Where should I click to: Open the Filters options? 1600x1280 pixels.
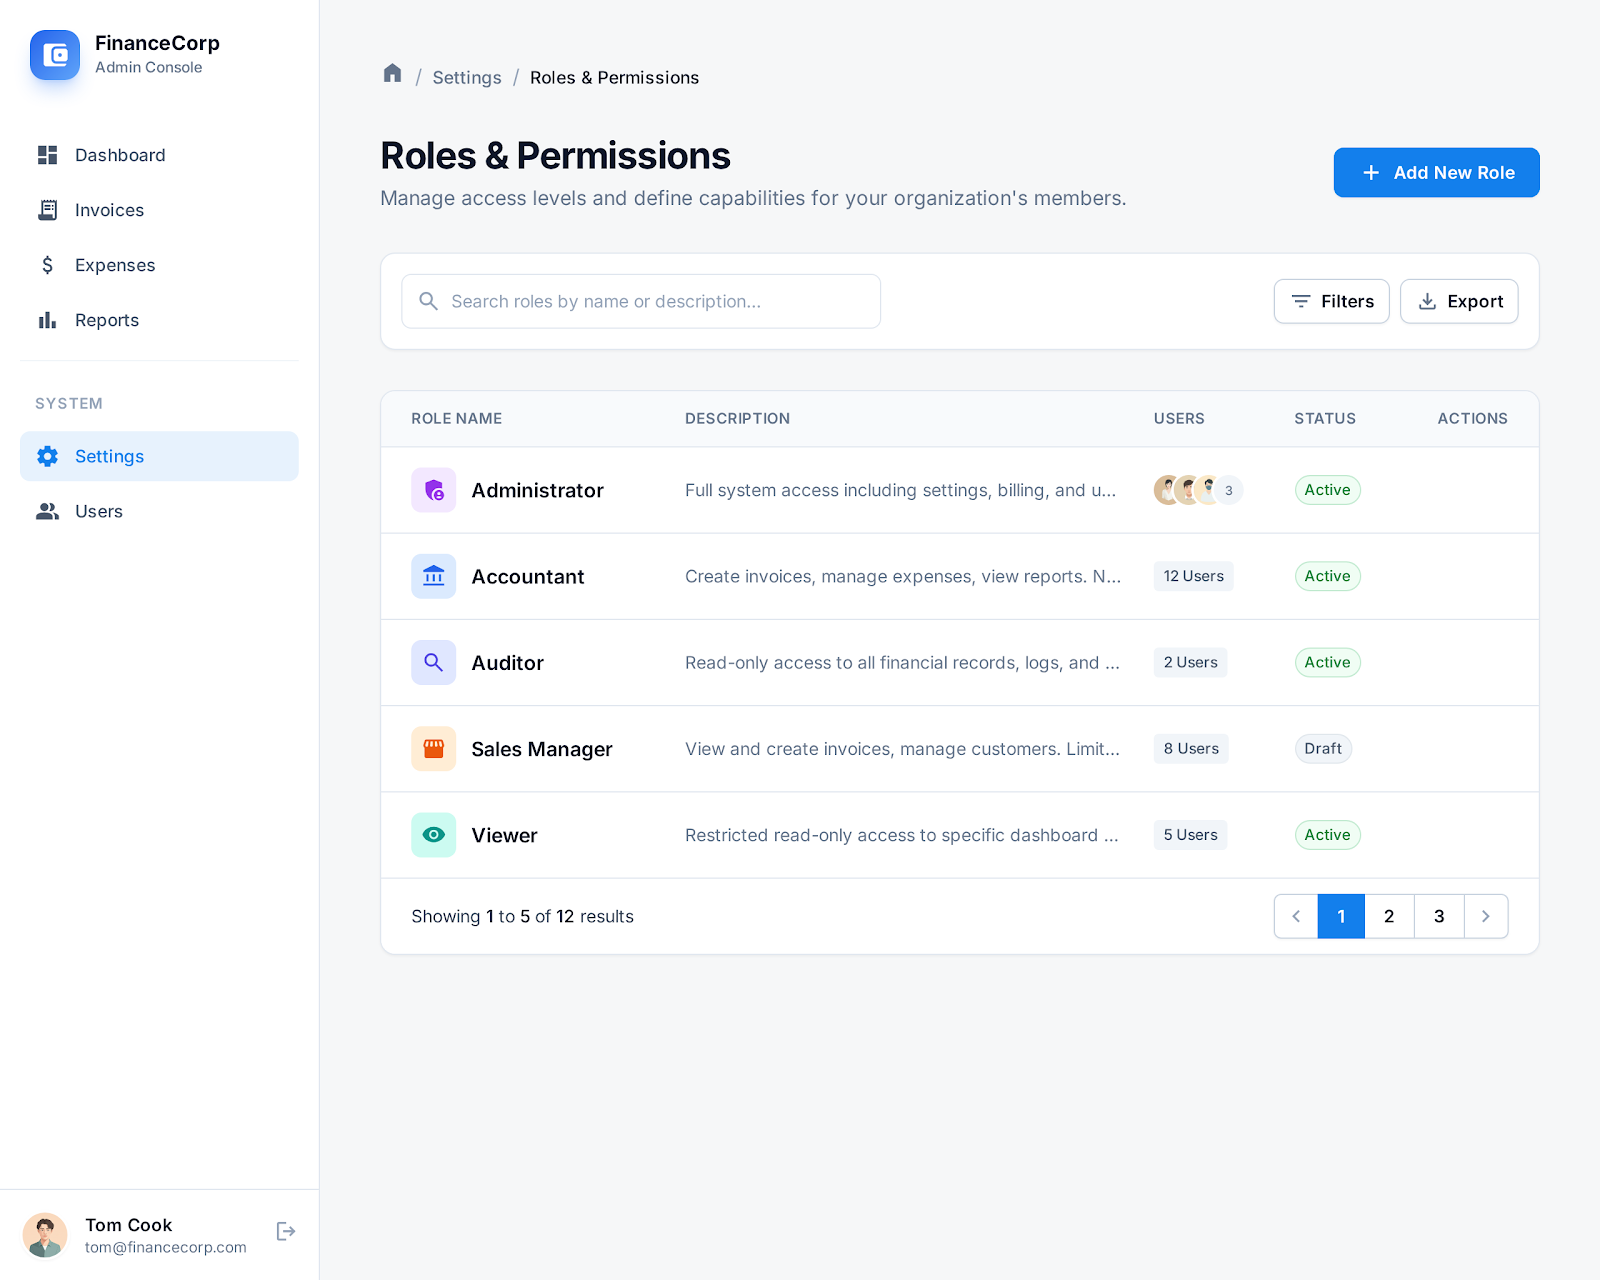click(x=1331, y=301)
